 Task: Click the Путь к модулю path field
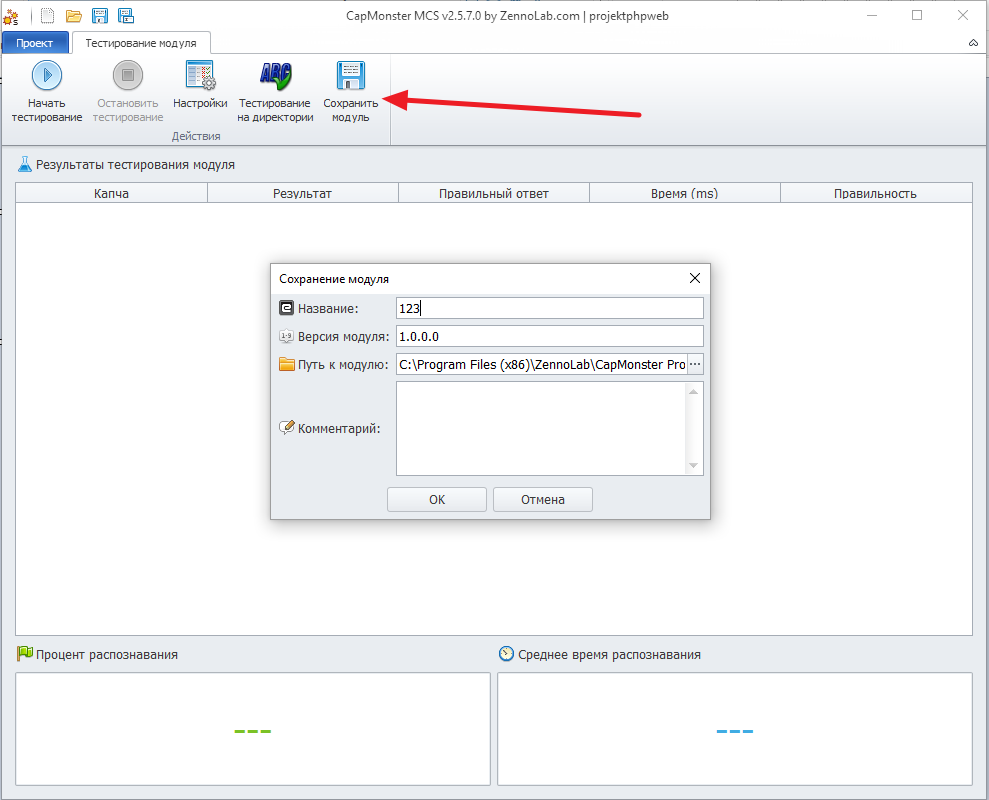[x=541, y=364]
